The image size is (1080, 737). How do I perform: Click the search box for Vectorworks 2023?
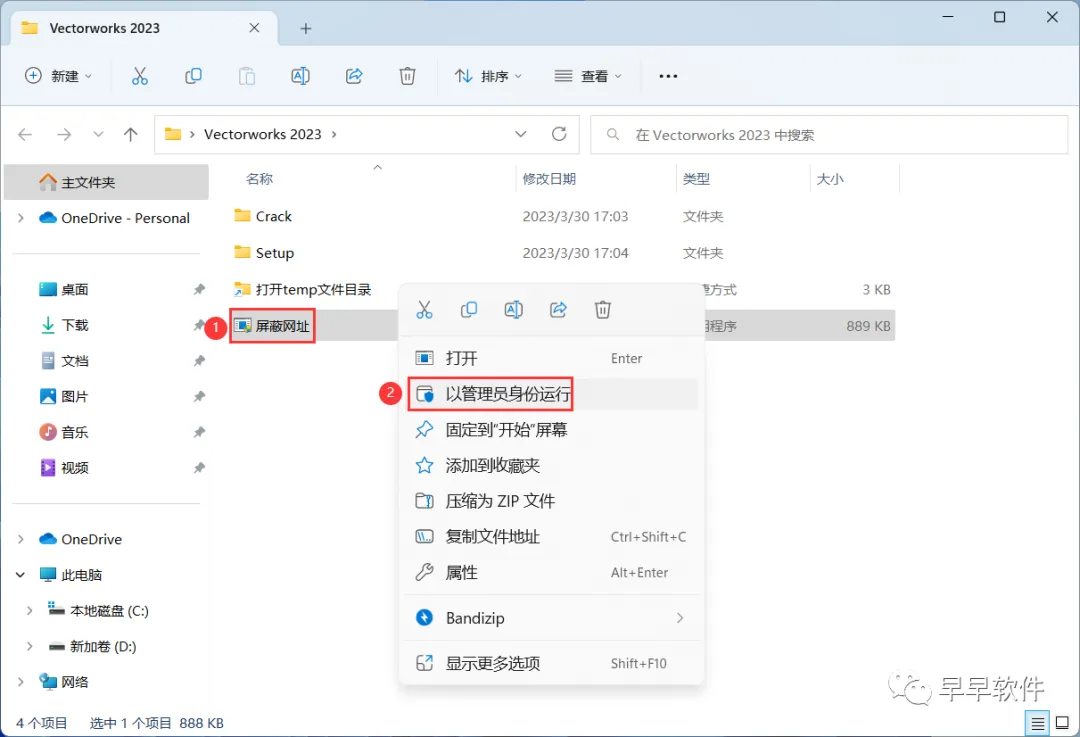[829, 134]
